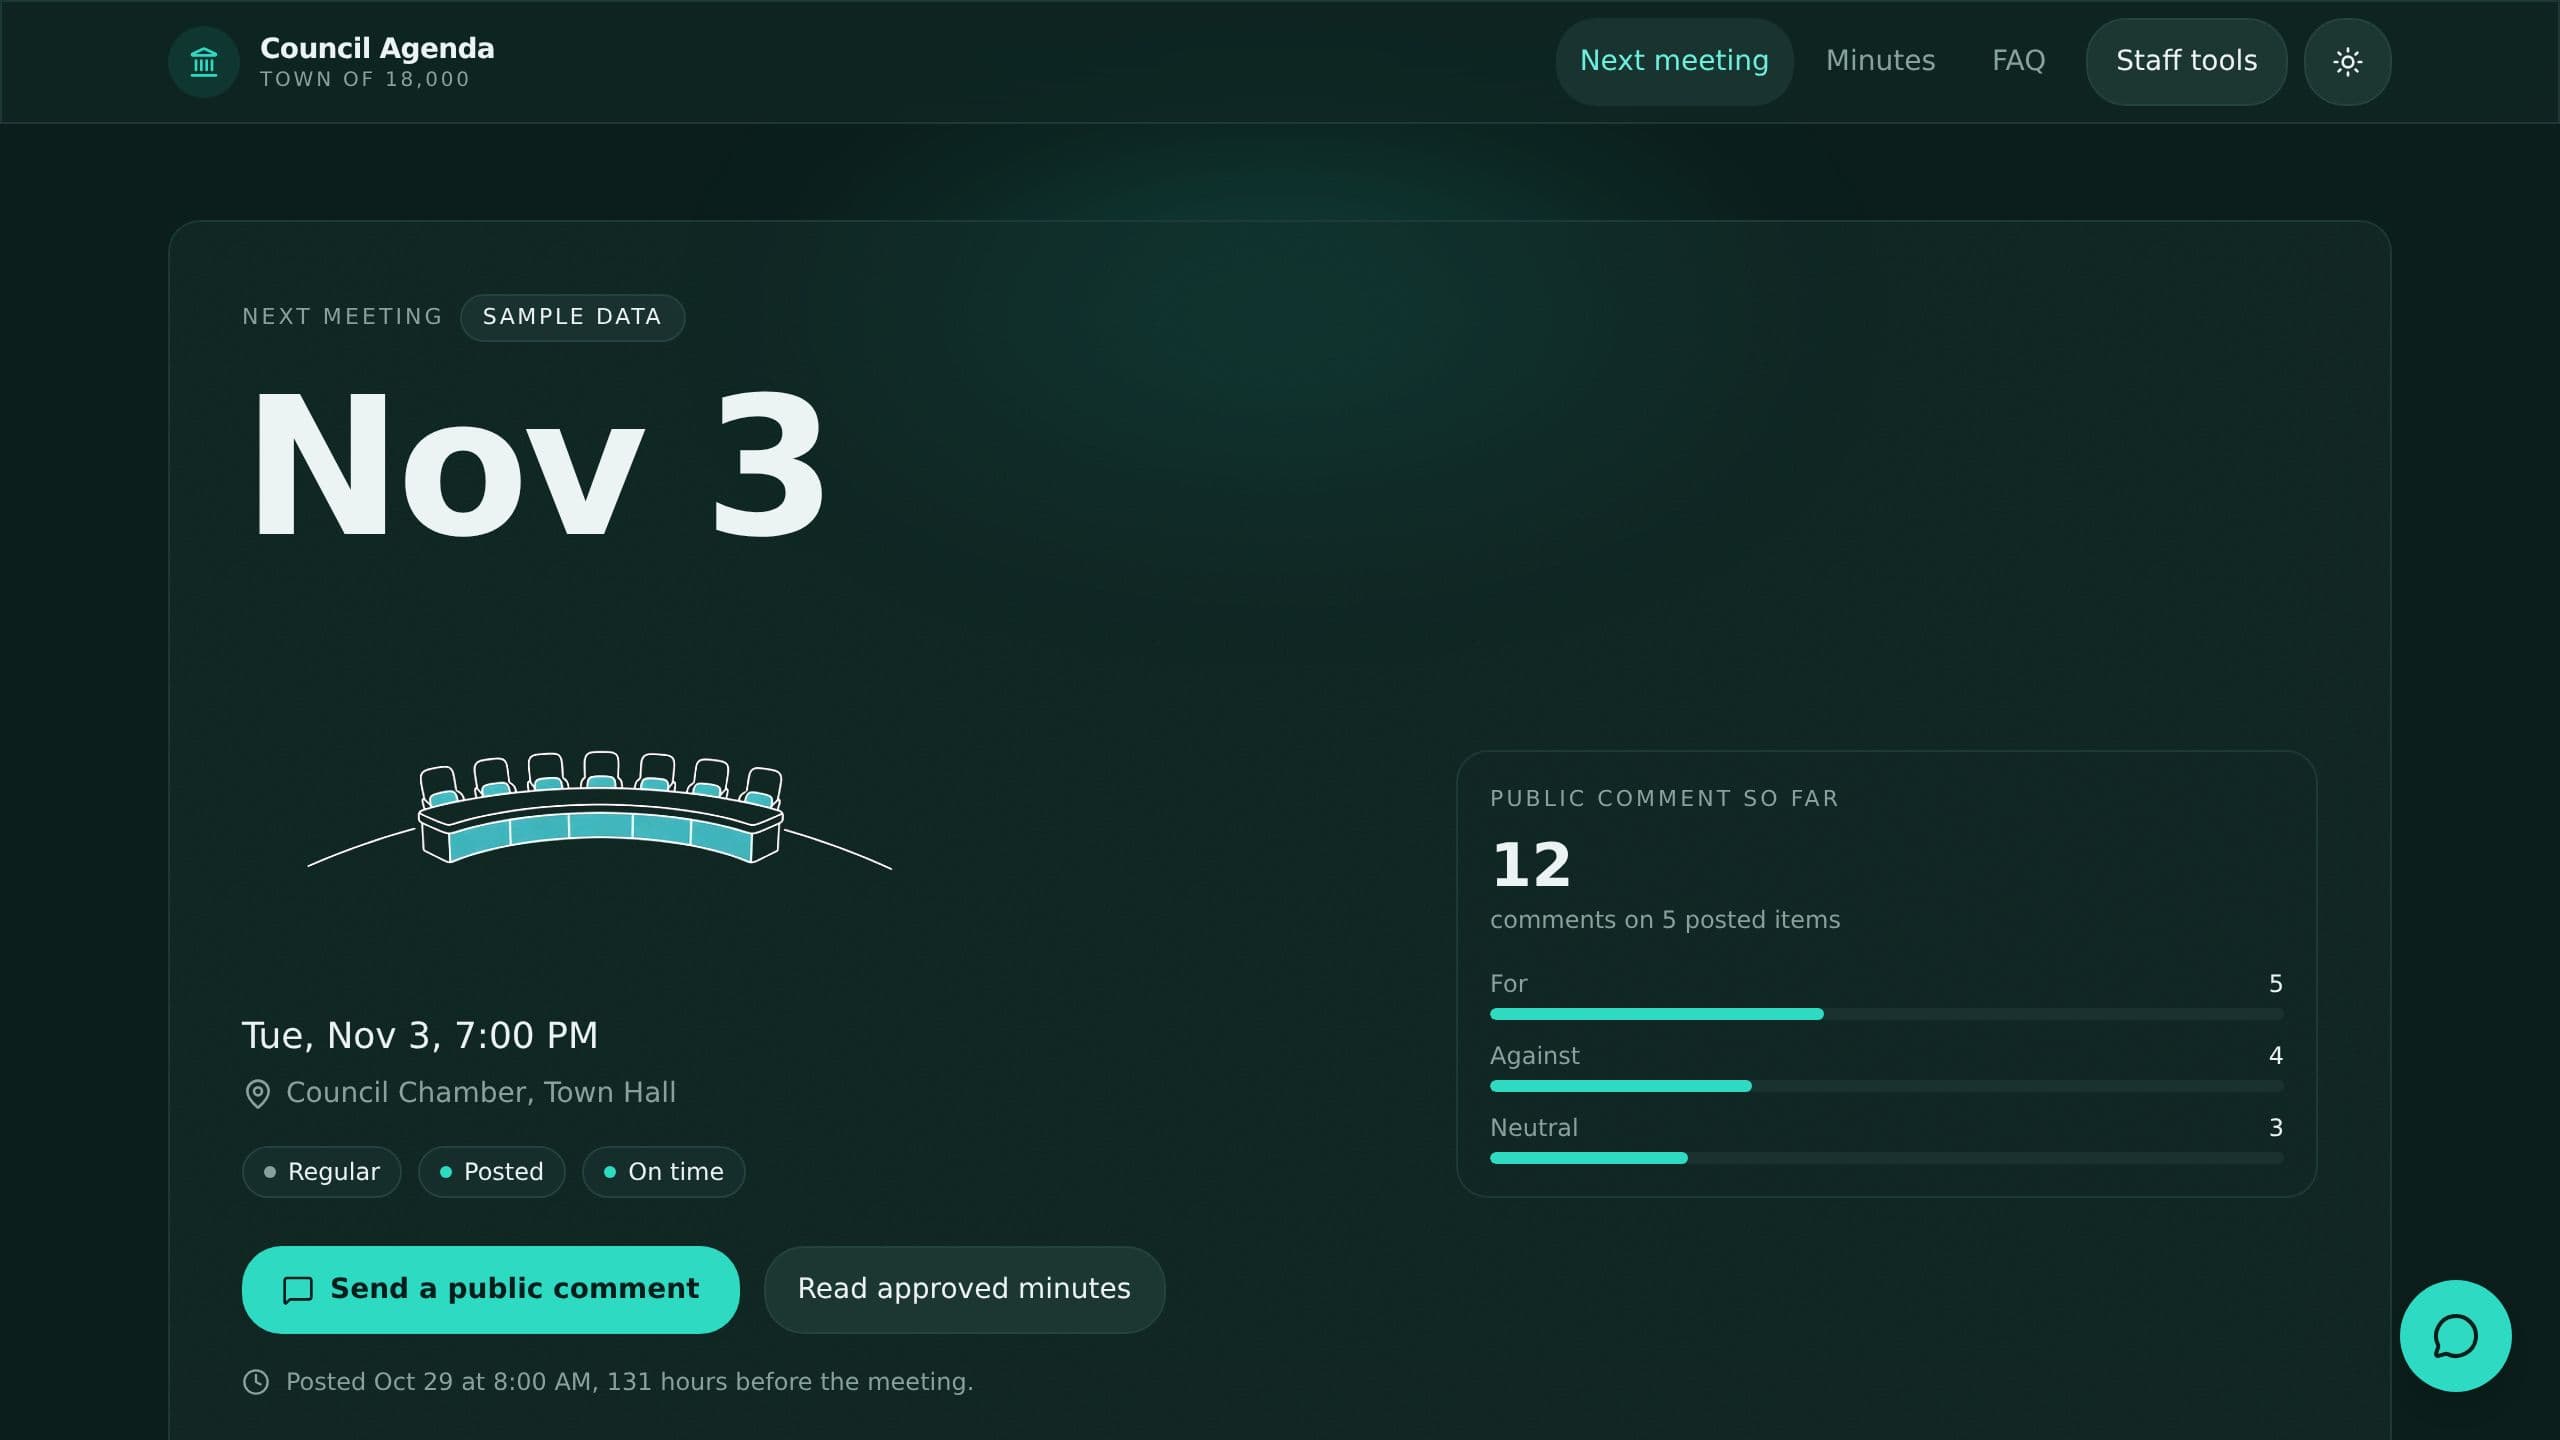Click the '12' comments count
Image resolution: width=2560 pixels, height=1440 pixels.
[x=1530, y=865]
